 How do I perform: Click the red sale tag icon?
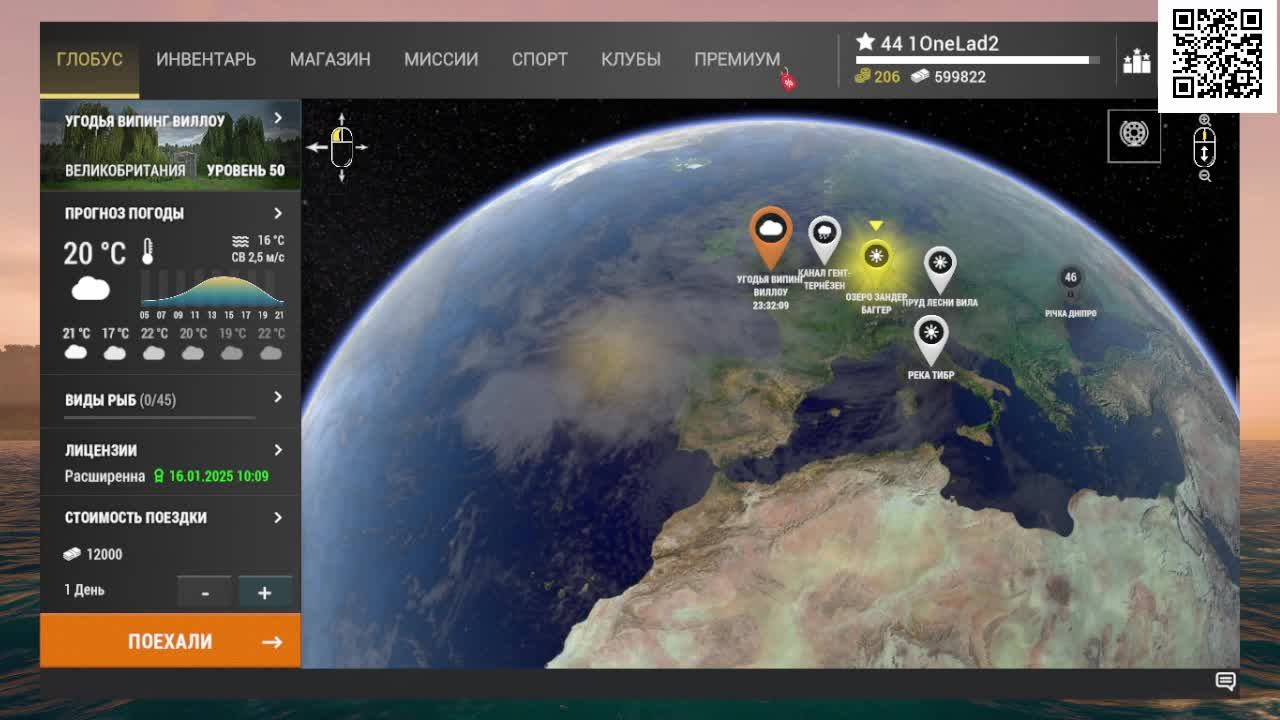click(x=788, y=80)
